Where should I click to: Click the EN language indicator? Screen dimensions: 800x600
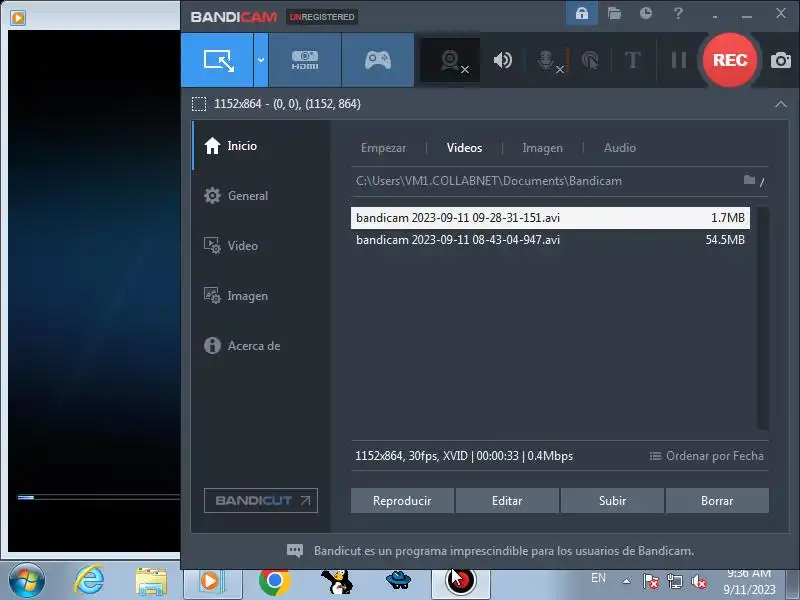[x=598, y=578]
